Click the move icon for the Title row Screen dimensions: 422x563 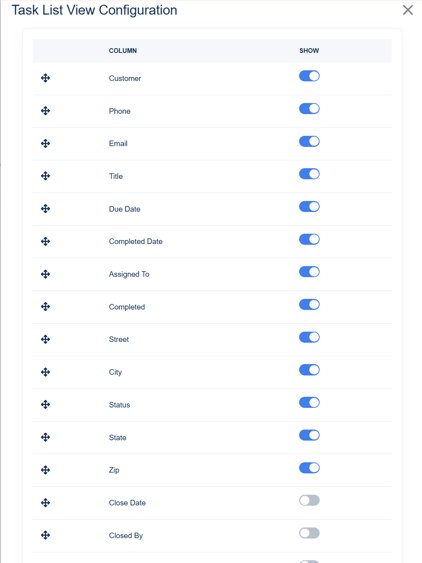pyautogui.click(x=45, y=176)
